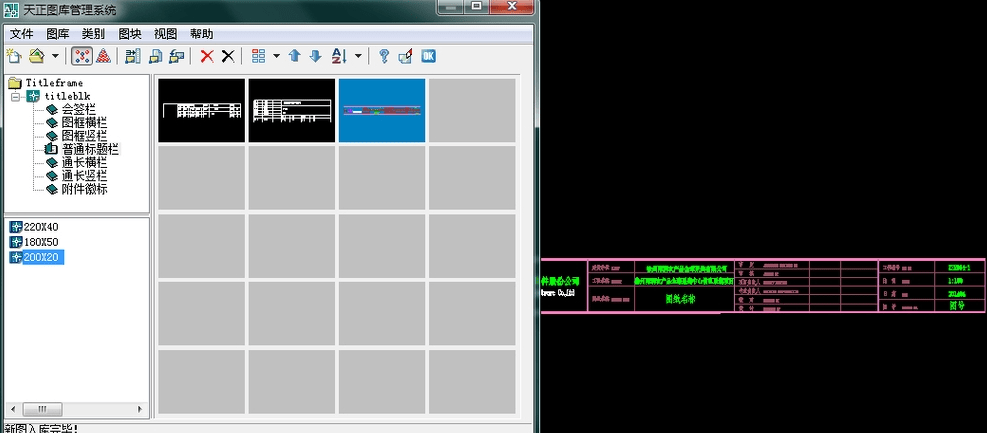Click the replace block icon with red pen
This screenshot has width=987, height=433.
(x=406, y=56)
